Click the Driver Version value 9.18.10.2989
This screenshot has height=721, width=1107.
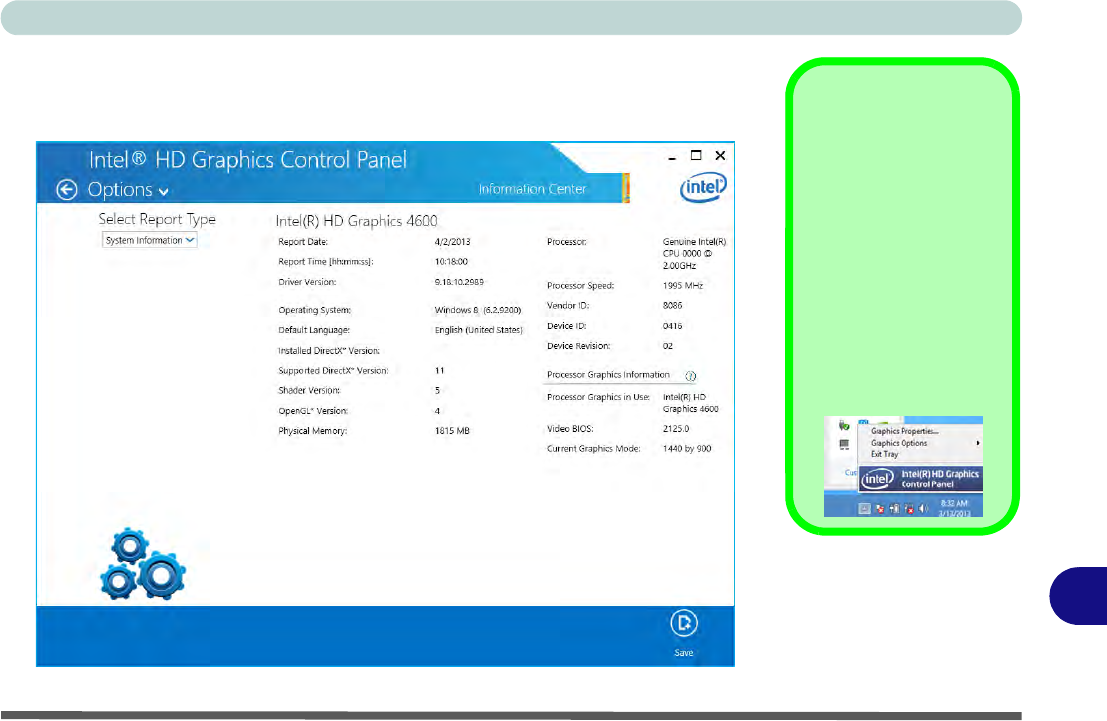[x=459, y=282]
